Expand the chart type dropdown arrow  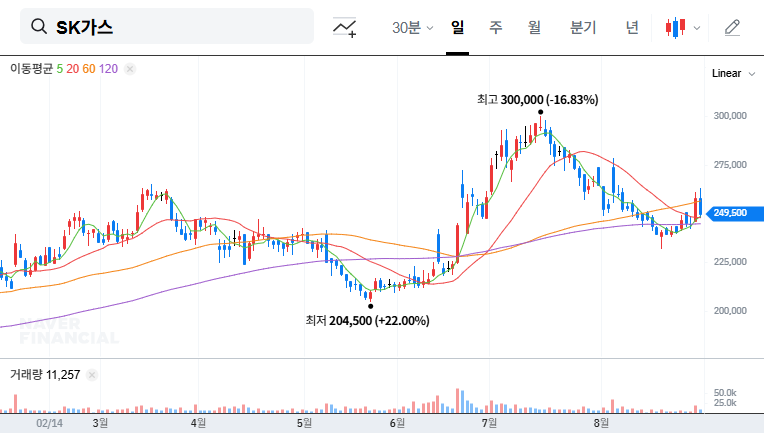697,28
